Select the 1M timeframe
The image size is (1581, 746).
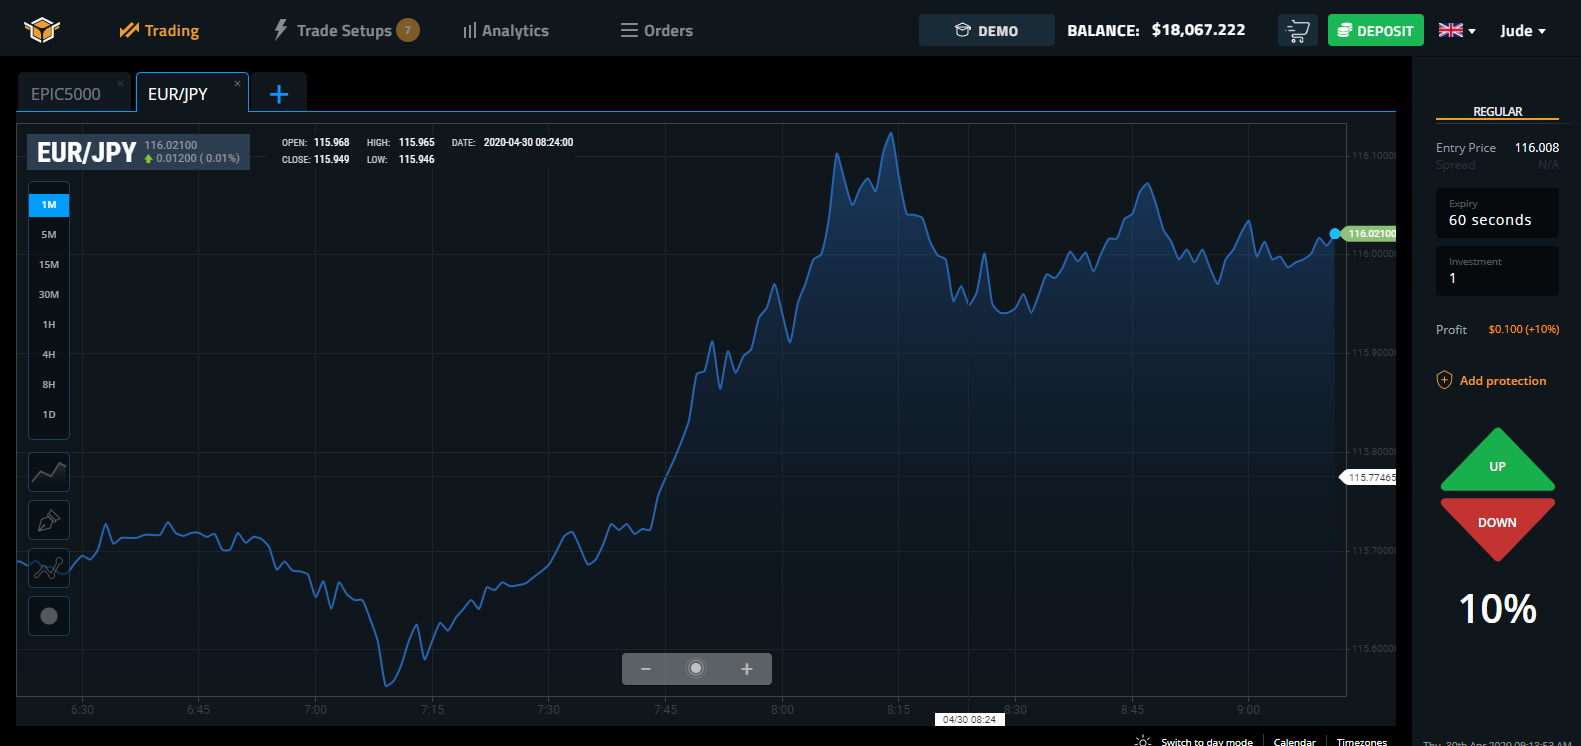[49, 204]
